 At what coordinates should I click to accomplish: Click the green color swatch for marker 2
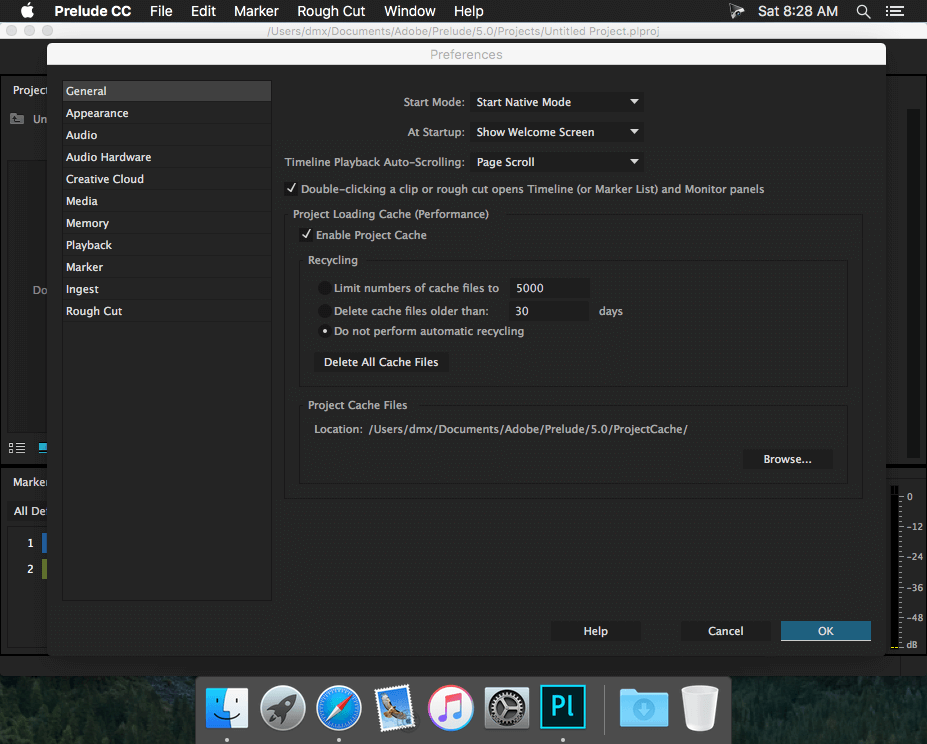click(44, 569)
